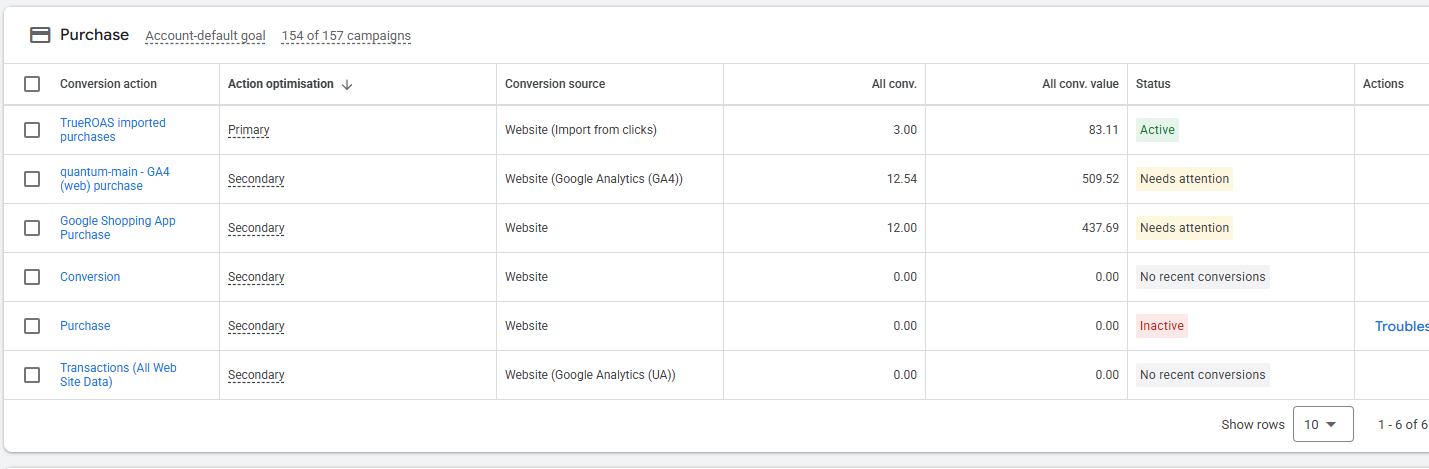Viewport: 1429px width, 469px height.
Task: Open the Show rows dropdown
Action: tap(1322, 424)
